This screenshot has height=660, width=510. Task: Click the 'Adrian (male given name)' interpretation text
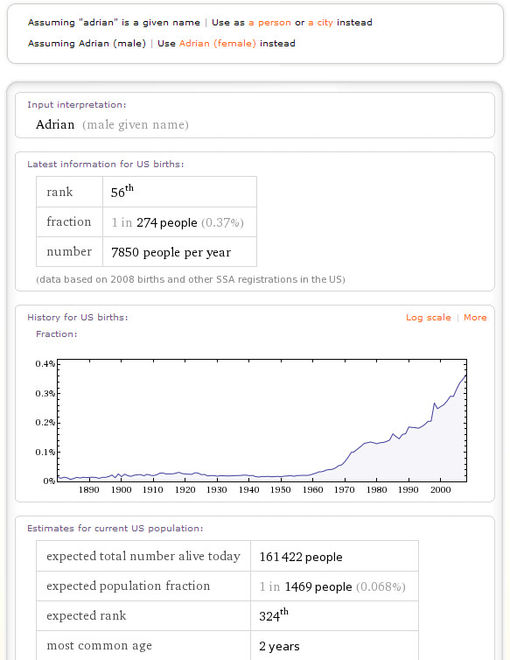pos(112,125)
